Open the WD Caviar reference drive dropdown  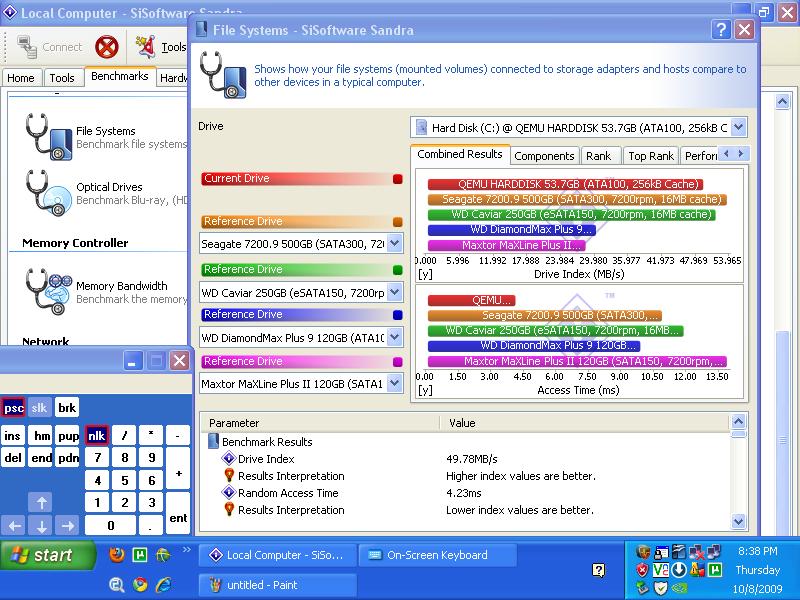point(394,292)
